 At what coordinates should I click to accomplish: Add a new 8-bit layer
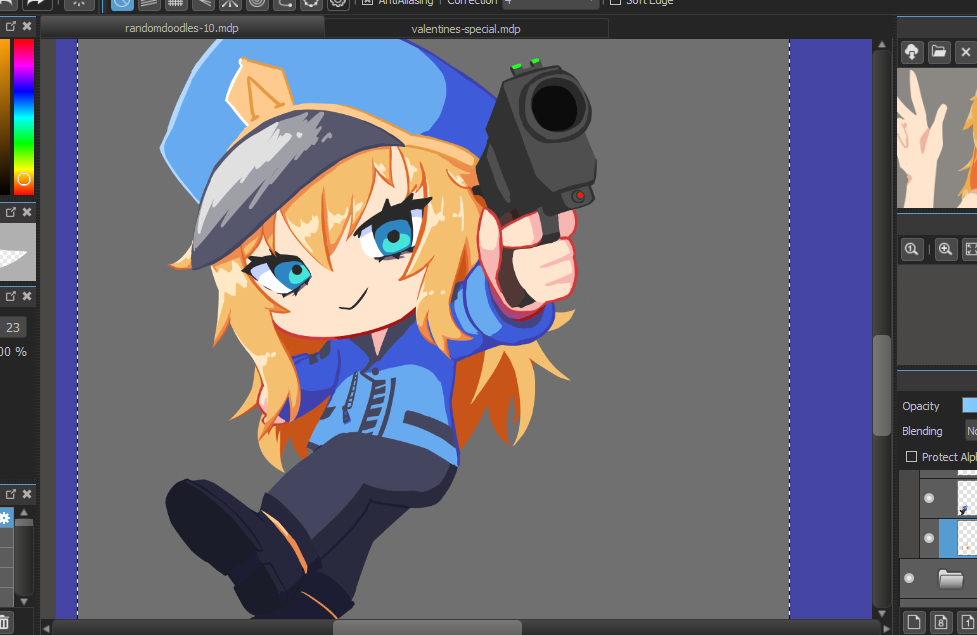coord(941,622)
